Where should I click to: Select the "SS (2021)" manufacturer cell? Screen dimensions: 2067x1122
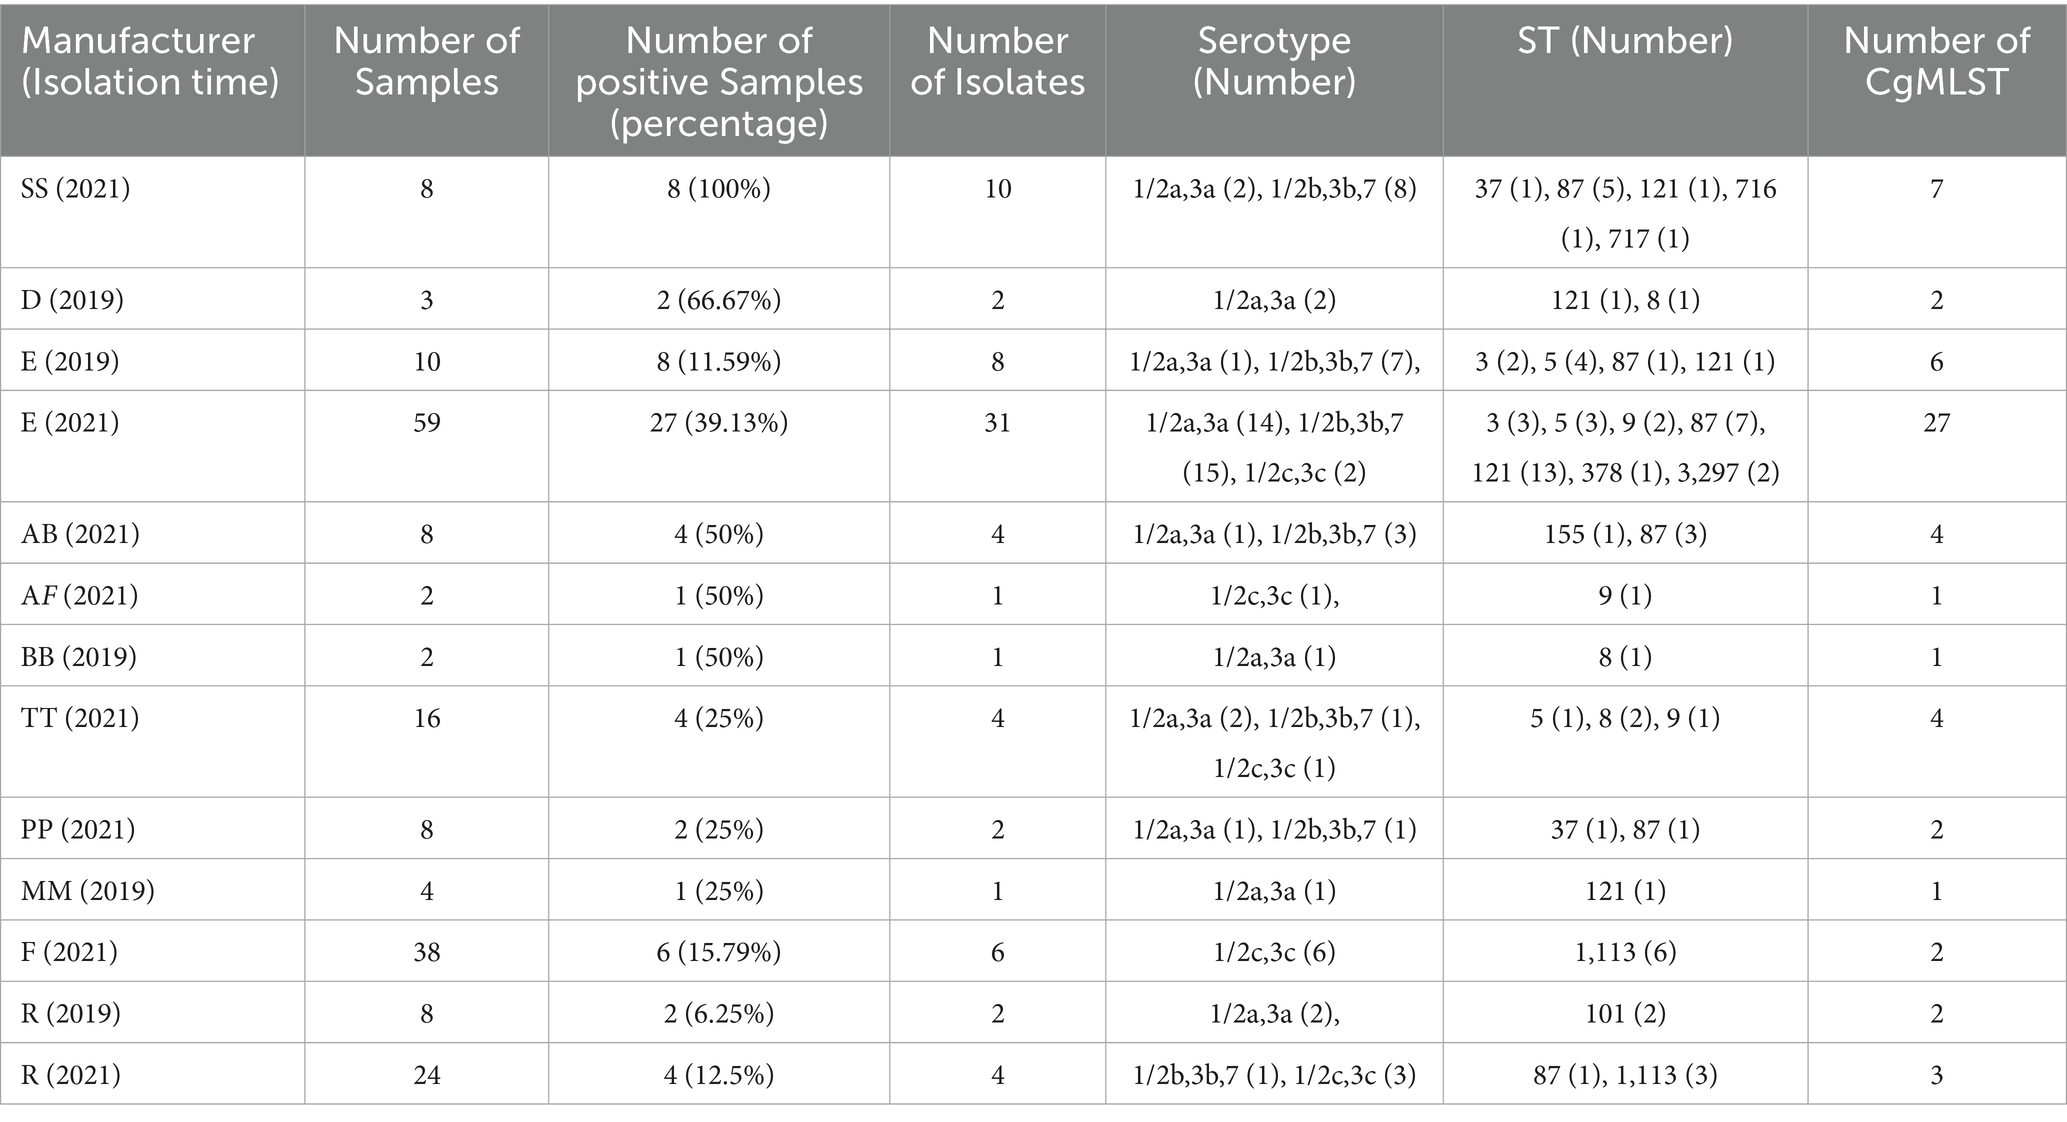pyautogui.click(x=76, y=189)
